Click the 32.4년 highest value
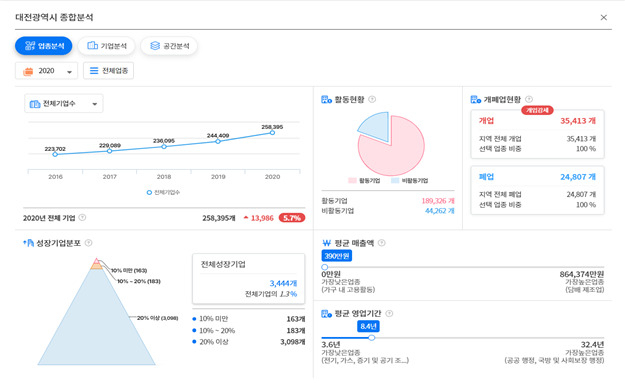The height and width of the screenshot is (383, 625). pyautogui.click(x=592, y=345)
